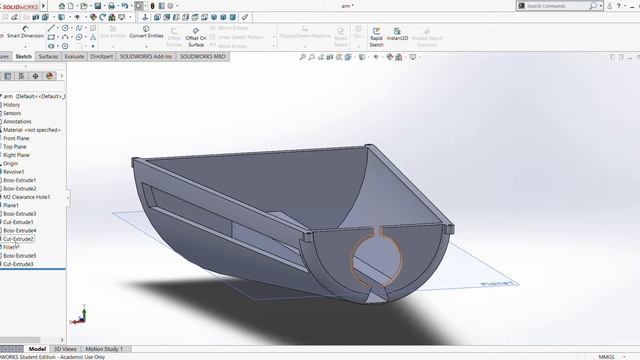Screen dimensions: 640x360
Task: Open the Motion Study 1 tab
Action: [104, 349]
